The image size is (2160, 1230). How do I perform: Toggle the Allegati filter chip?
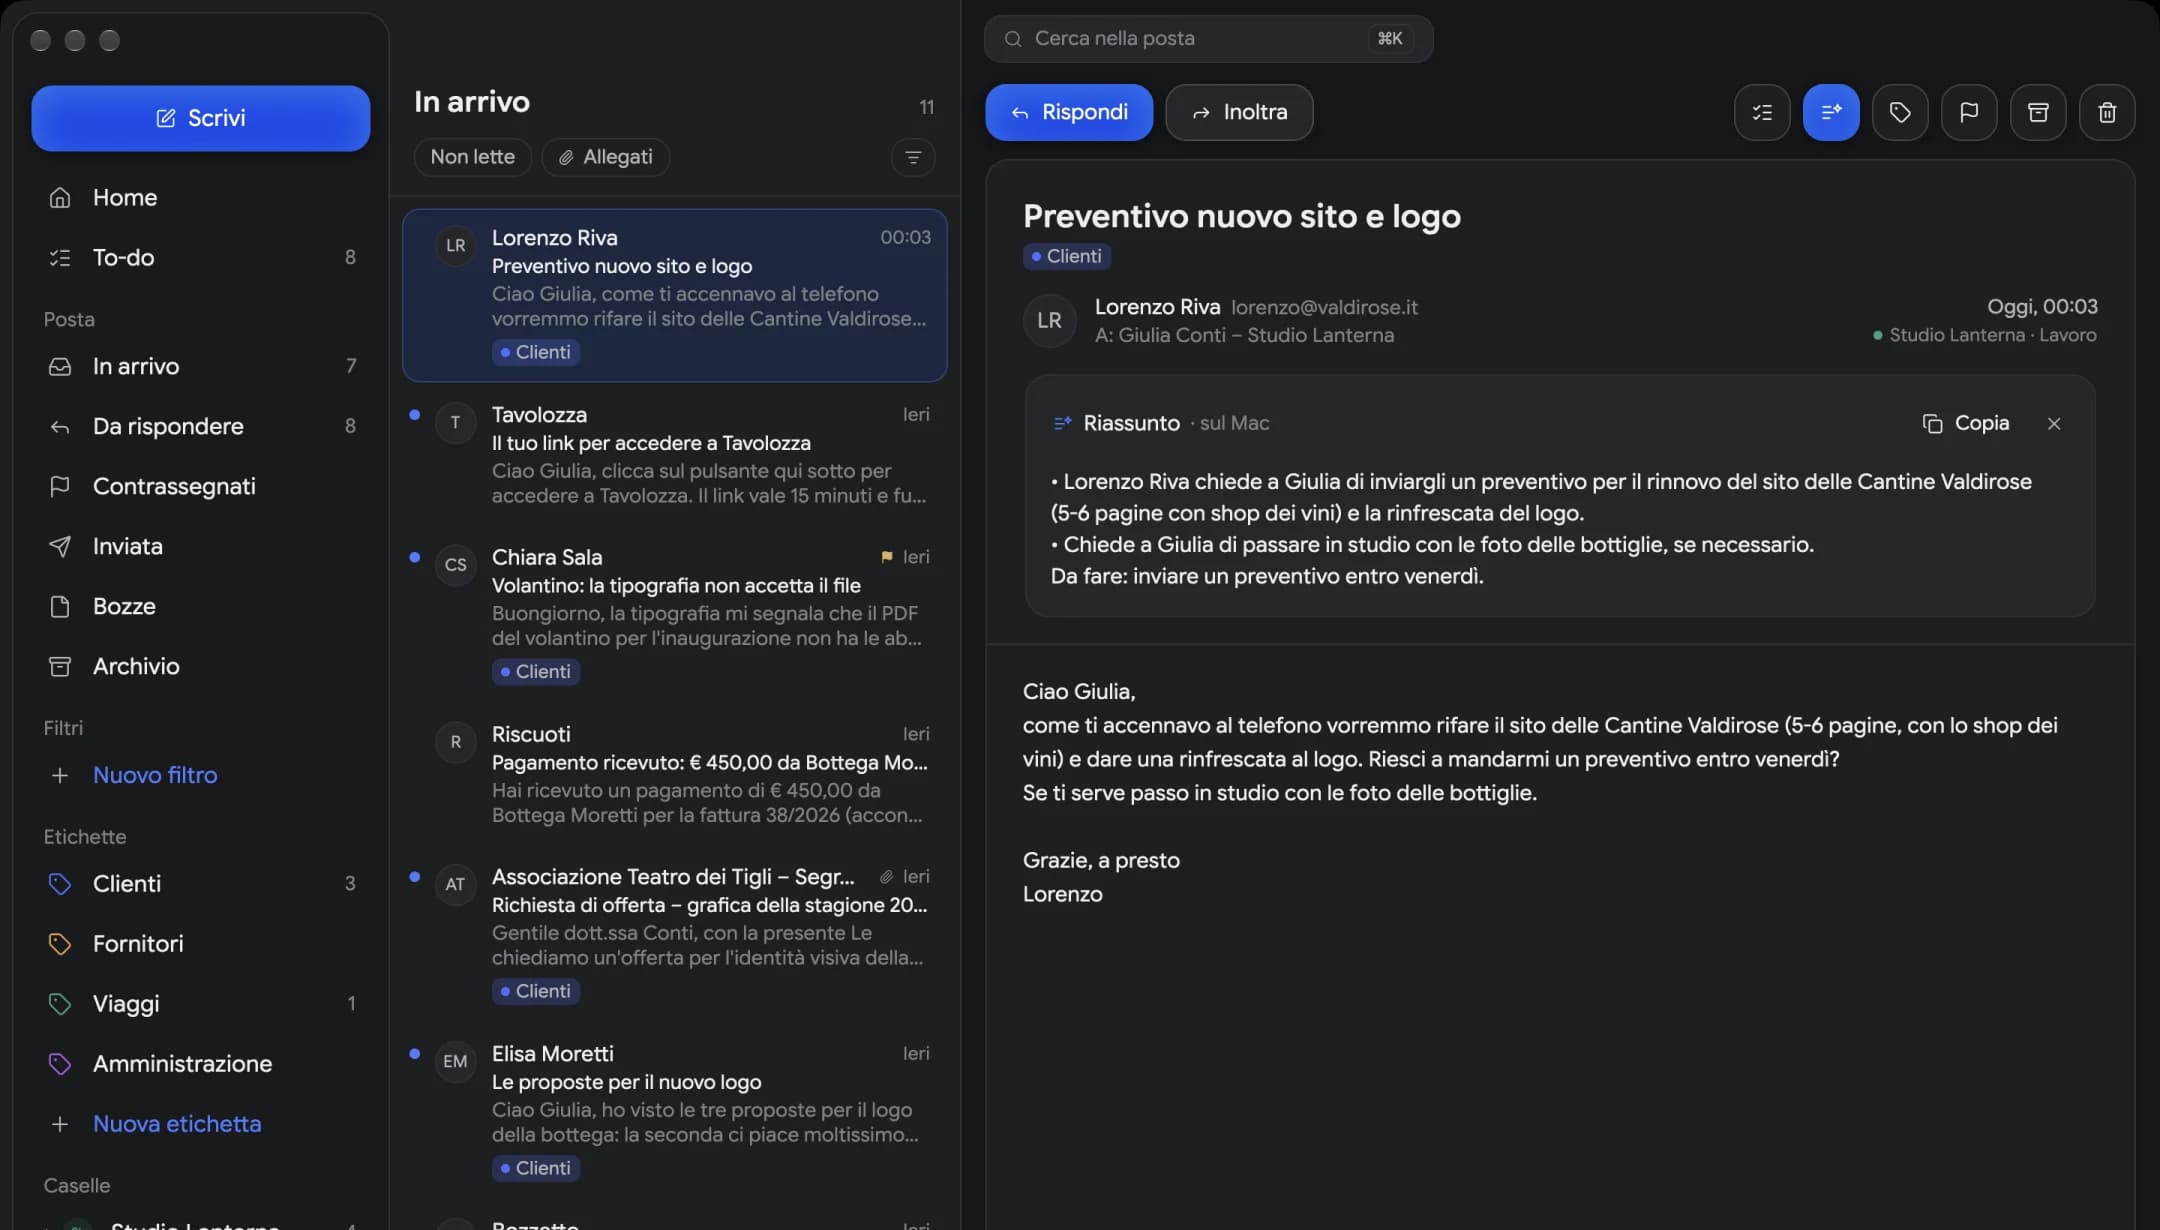click(x=605, y=157)
